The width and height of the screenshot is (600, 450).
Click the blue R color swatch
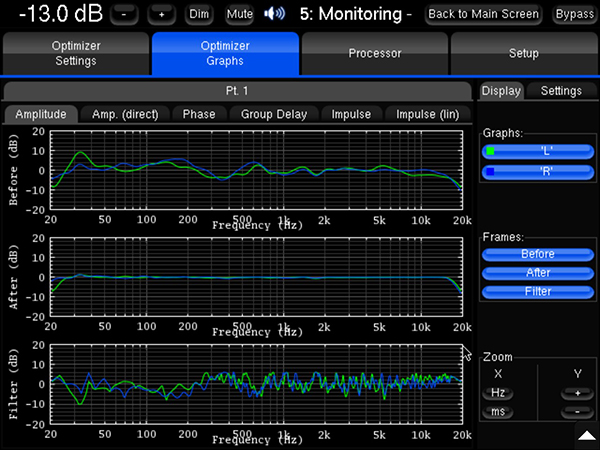coord(490,171)
